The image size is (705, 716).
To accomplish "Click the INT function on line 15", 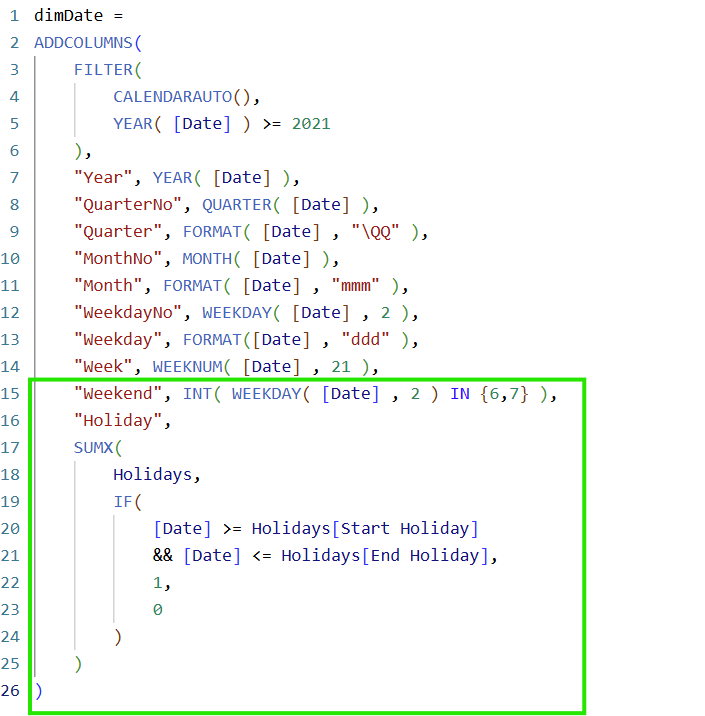I will coord(197,394).
